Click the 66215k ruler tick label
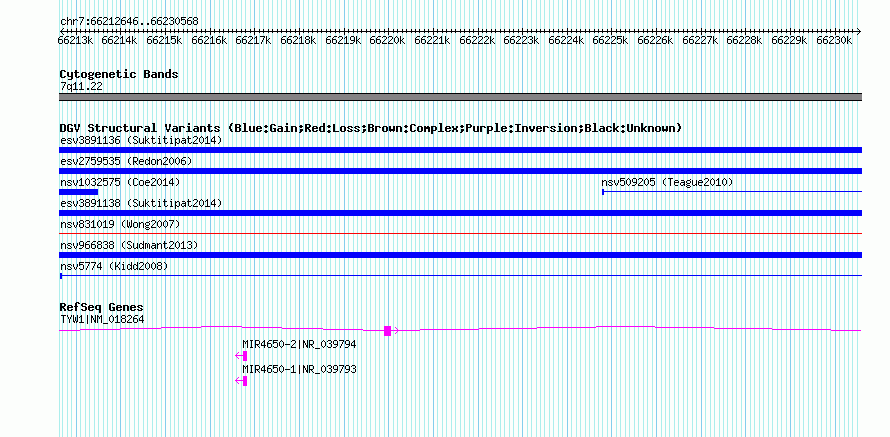The height and width of the screenshot is (437, 890). click(x=165, y=40)
